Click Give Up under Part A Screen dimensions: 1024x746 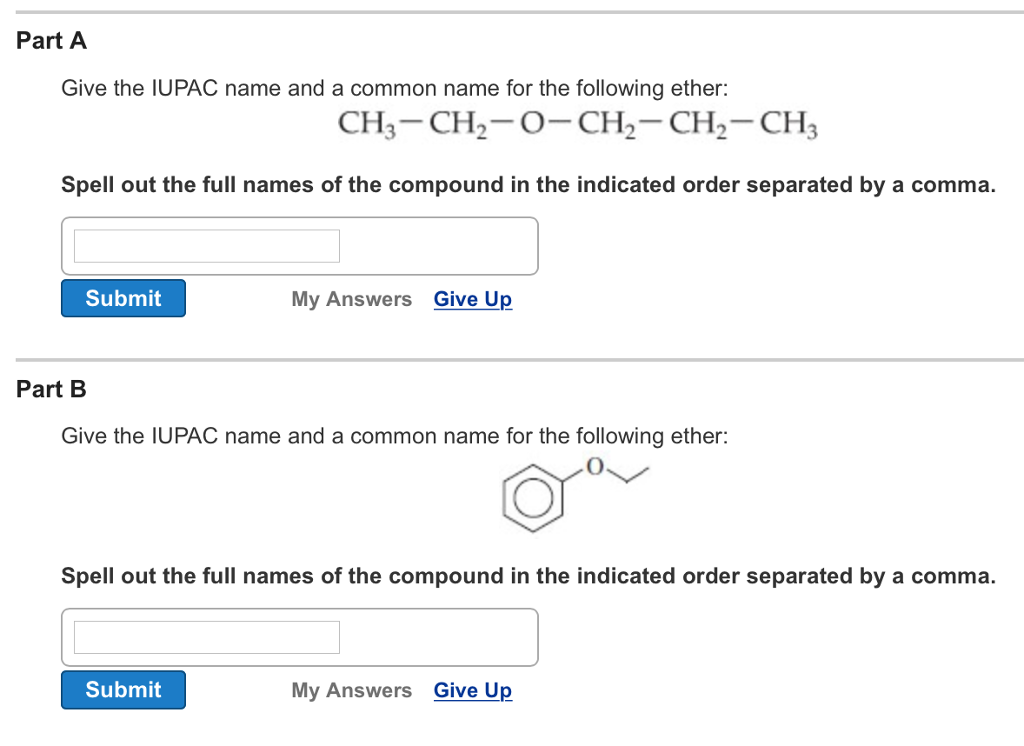tap(472, 299)
